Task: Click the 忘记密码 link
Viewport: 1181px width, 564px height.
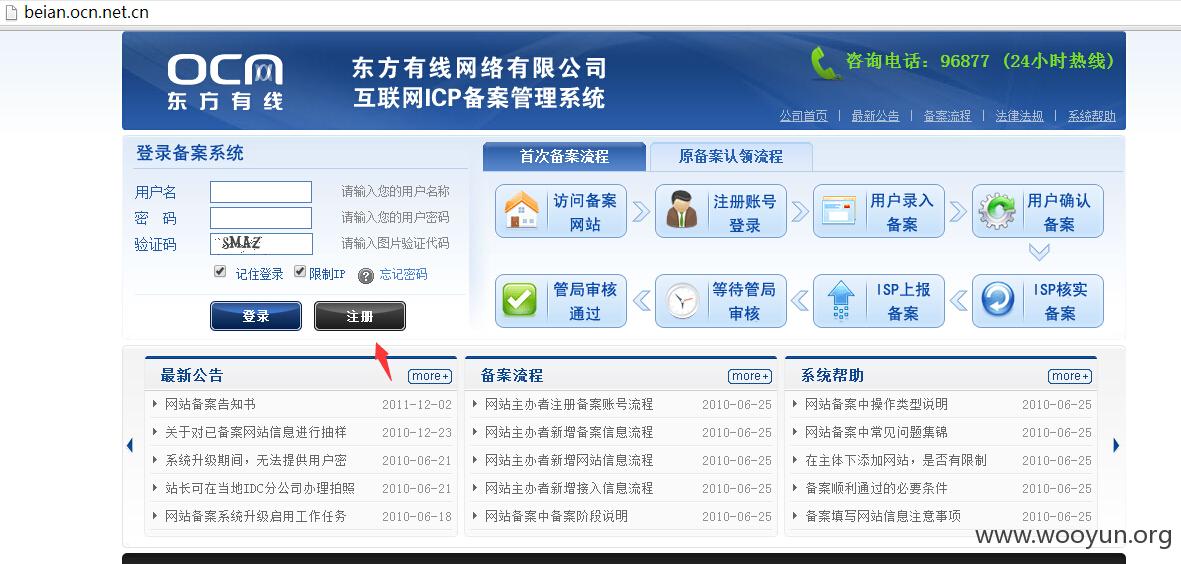Action: 403,274
